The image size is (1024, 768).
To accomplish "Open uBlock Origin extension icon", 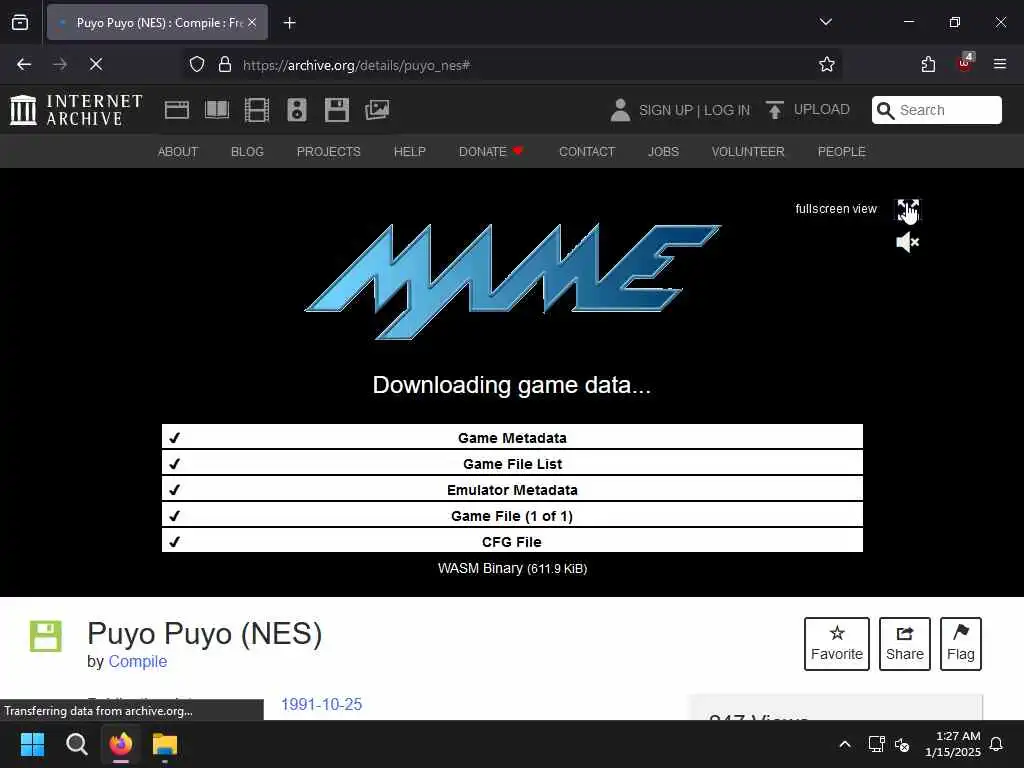I will coord(965,63).
